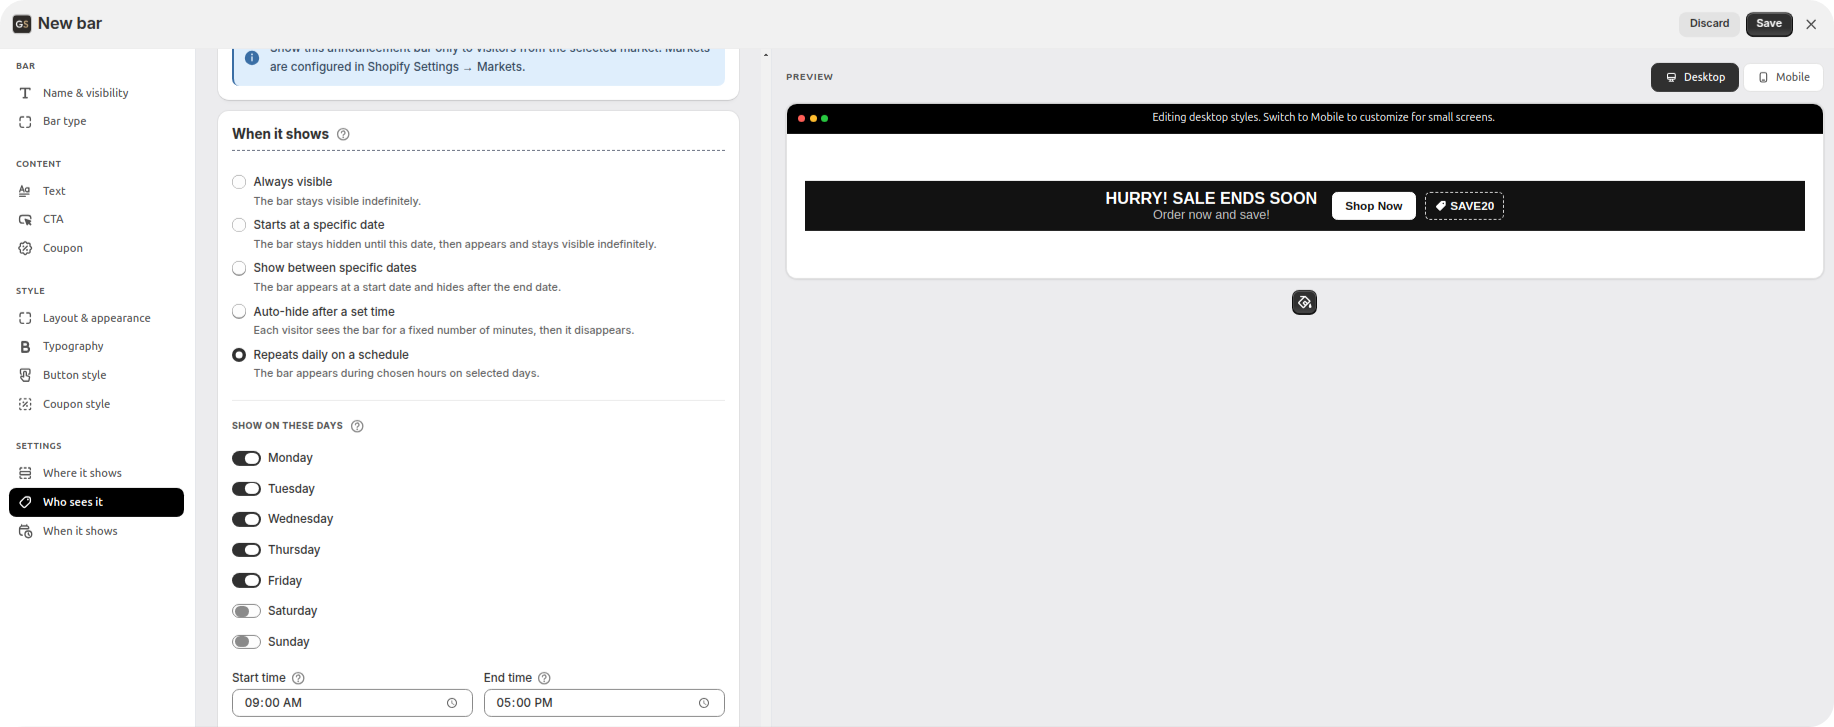Click the GS app logo icon

click(x=22, y=24)
